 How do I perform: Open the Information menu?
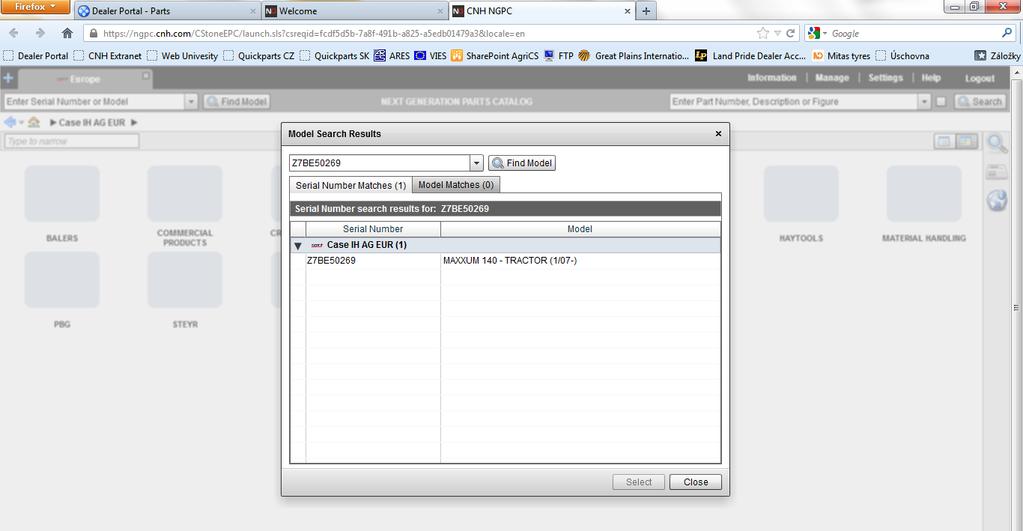[772, 78]
